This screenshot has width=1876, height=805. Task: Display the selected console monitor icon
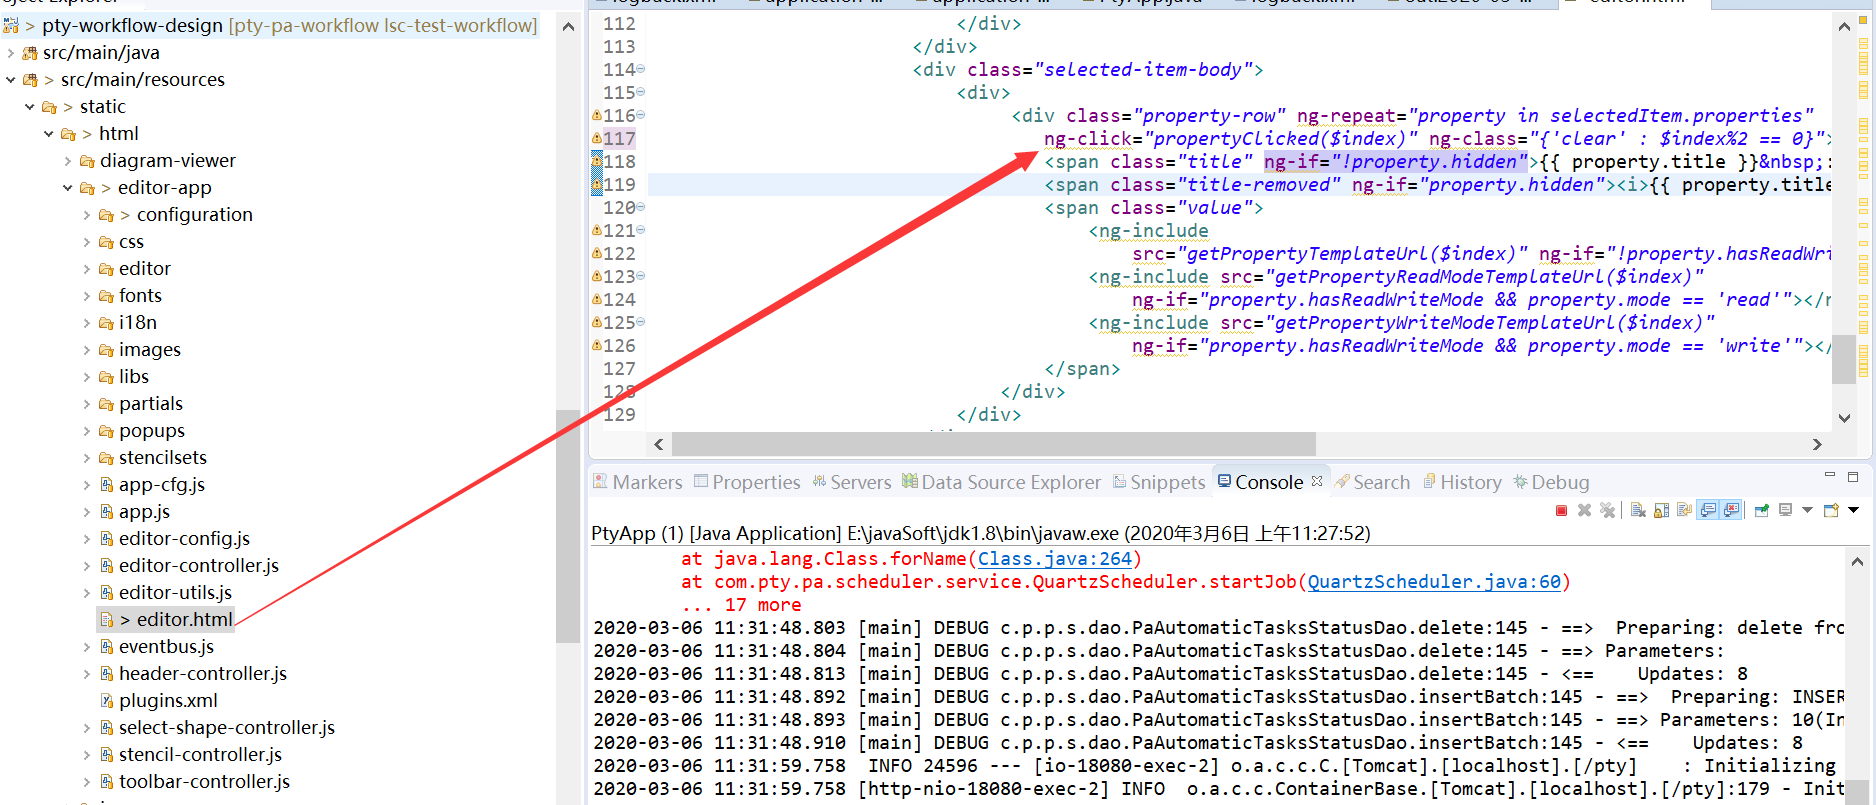click(1785, 510)
